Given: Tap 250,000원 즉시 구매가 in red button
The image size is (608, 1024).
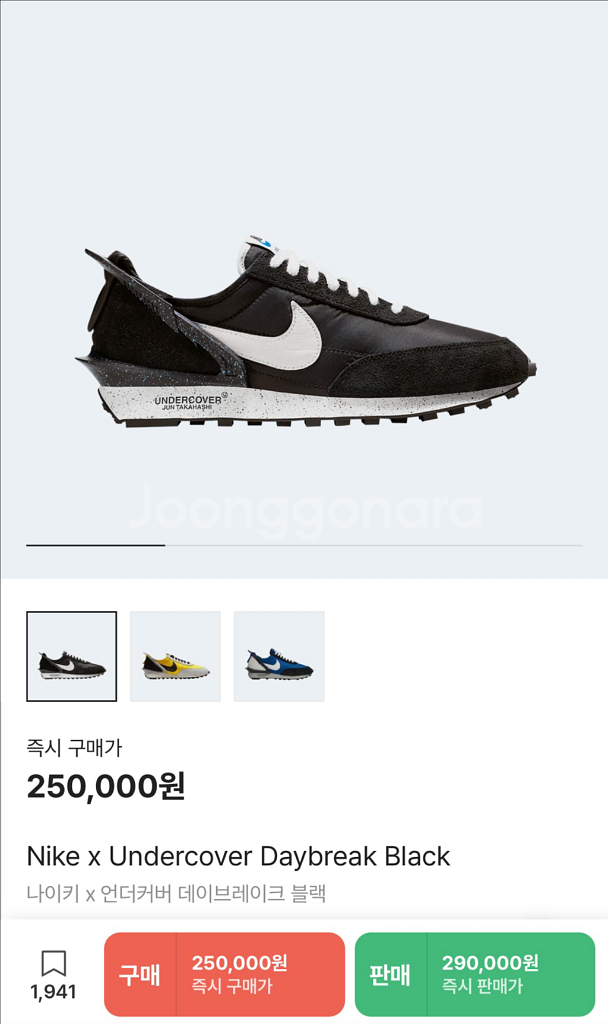Looking at the screenshot, I should click(240, 974).
